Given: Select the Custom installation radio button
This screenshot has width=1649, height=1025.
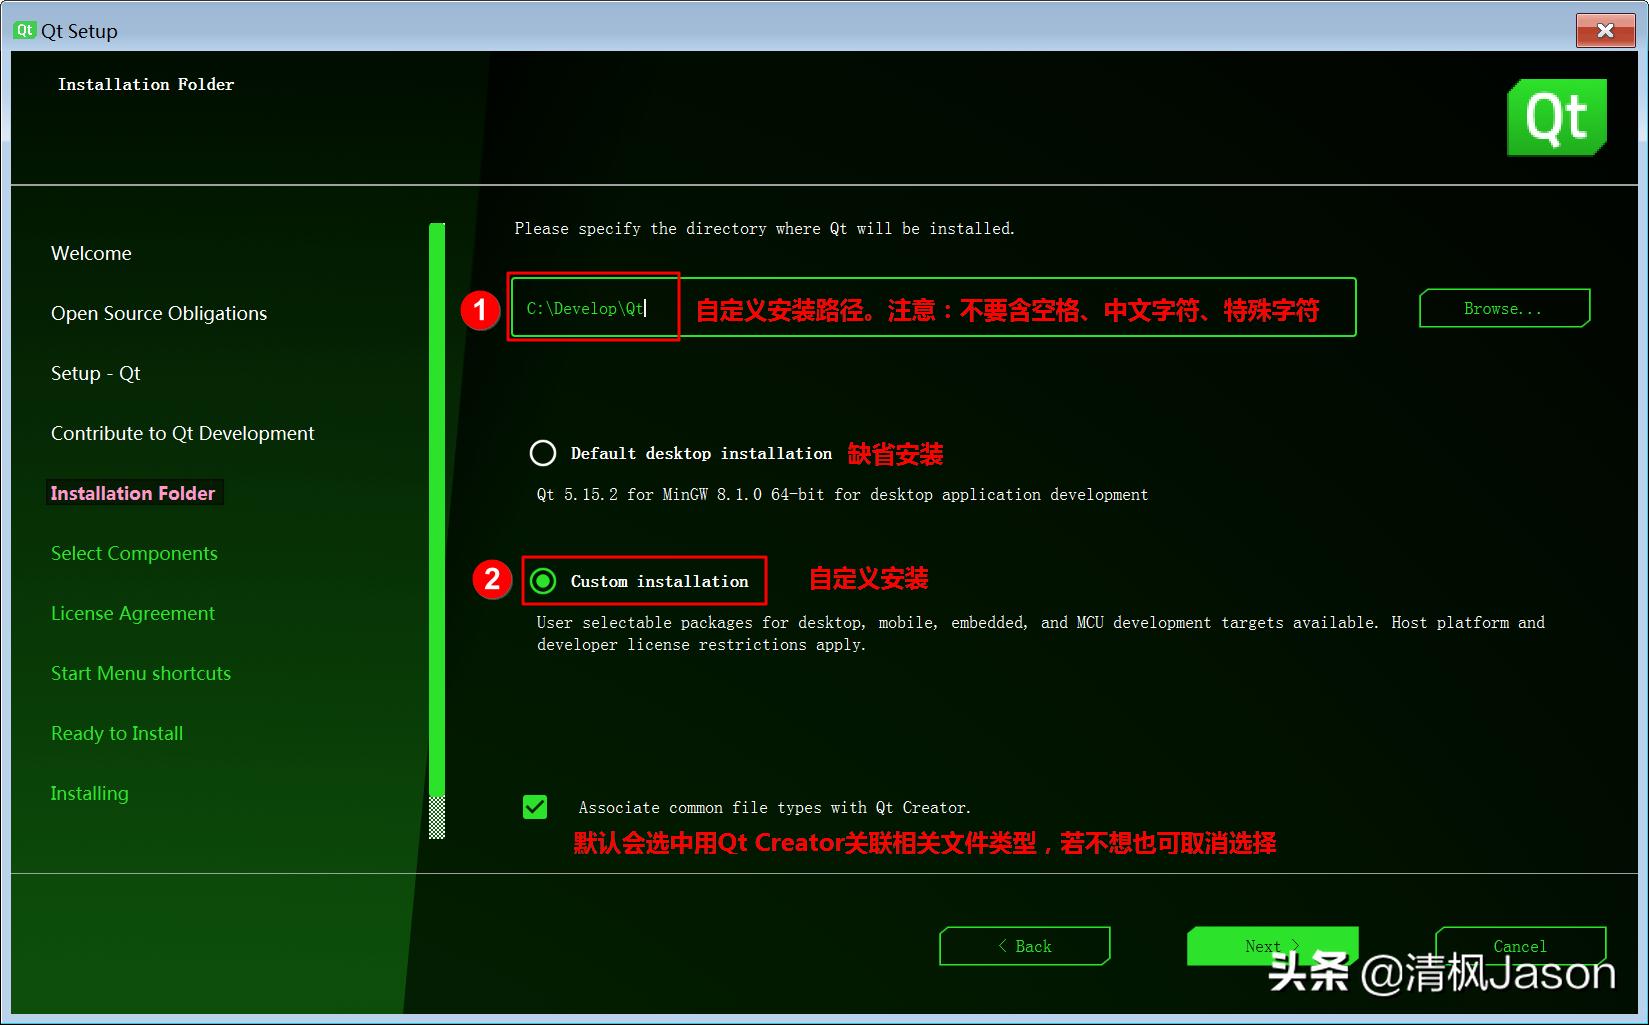Looking at the screenshot, I should click(x=543, y=580).
